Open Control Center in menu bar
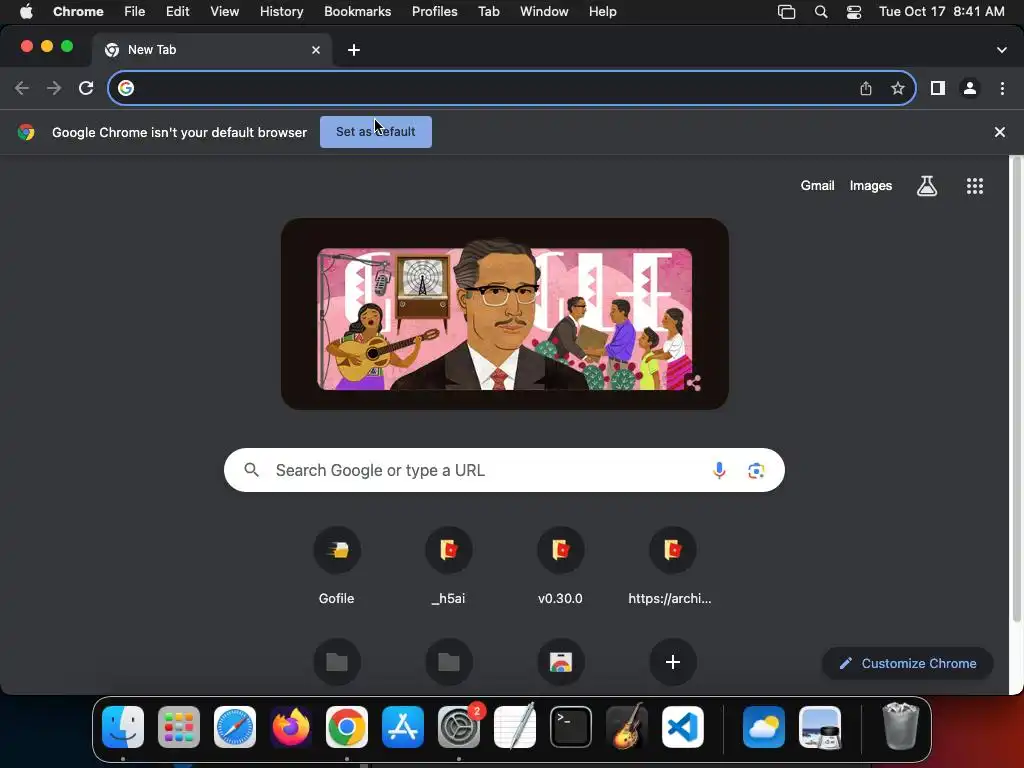1024x768 pixels. coord(854,12)
